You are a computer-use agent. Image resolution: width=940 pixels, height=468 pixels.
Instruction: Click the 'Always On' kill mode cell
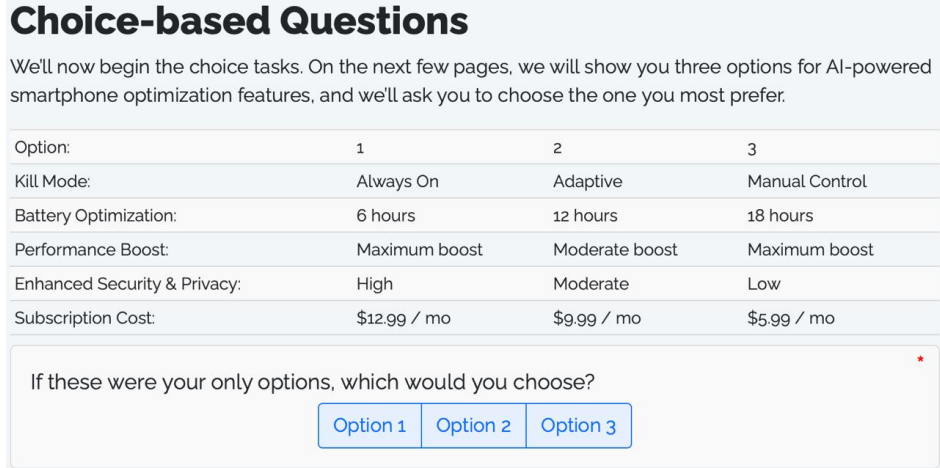point(397,181)
